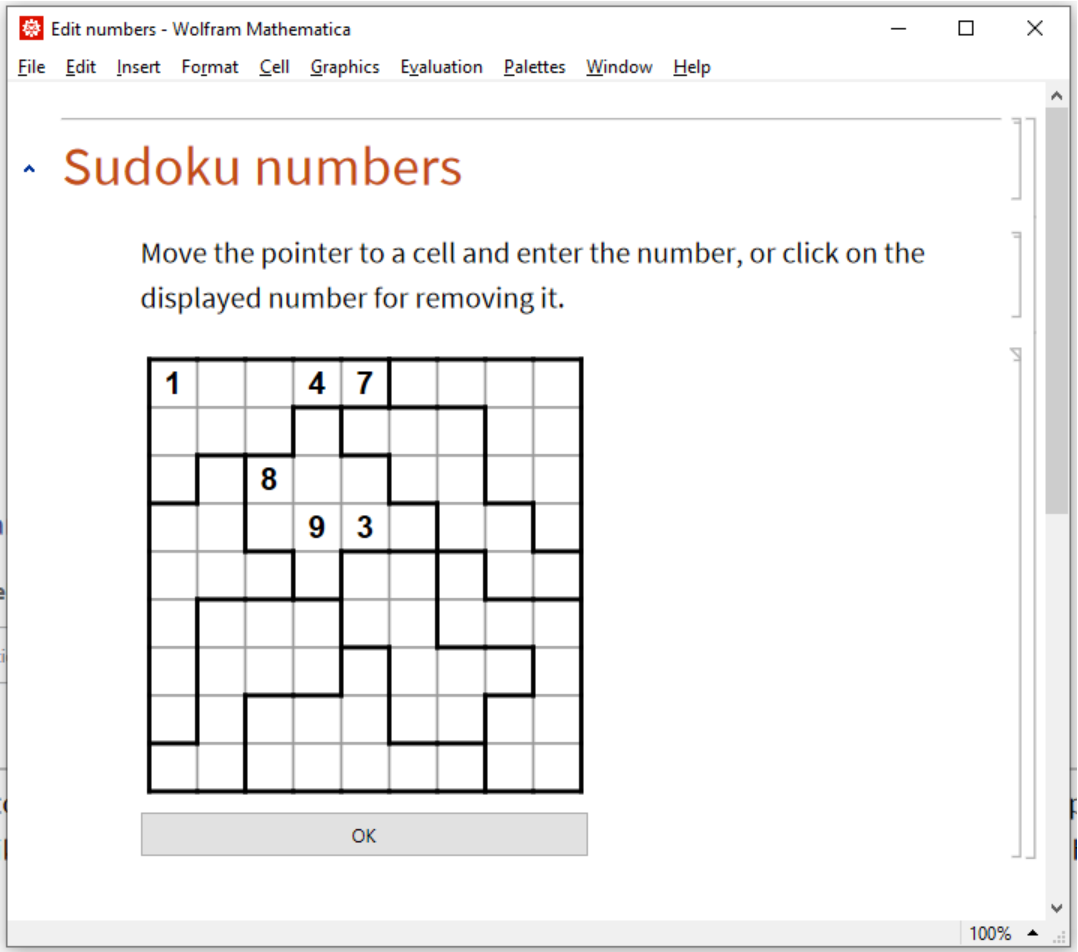Click the number 7 in the top row
Viewport: 1078px width, 952px height.
point(365,383)
